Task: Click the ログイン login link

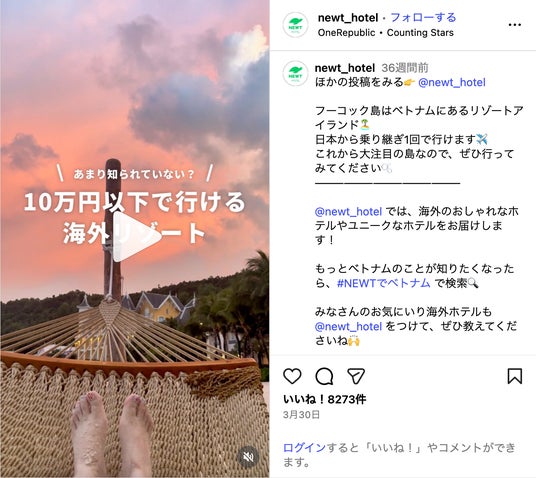Action: (x=304, y=448)
